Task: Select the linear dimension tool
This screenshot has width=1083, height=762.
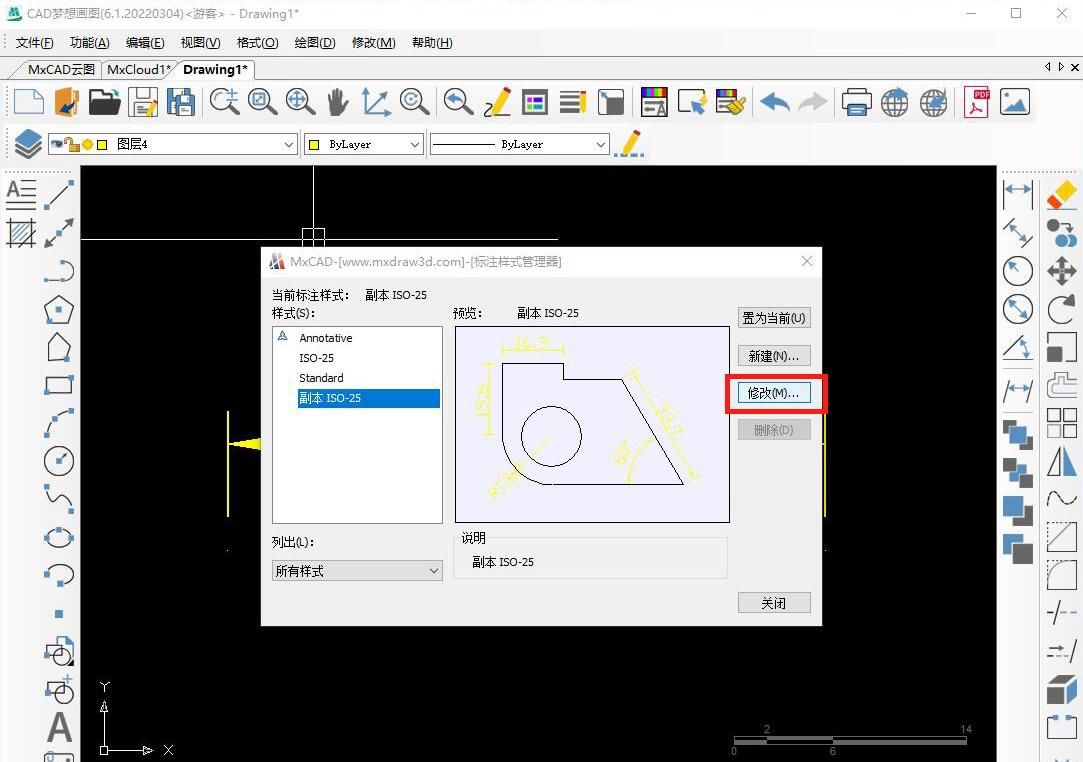Action: 1017,194
